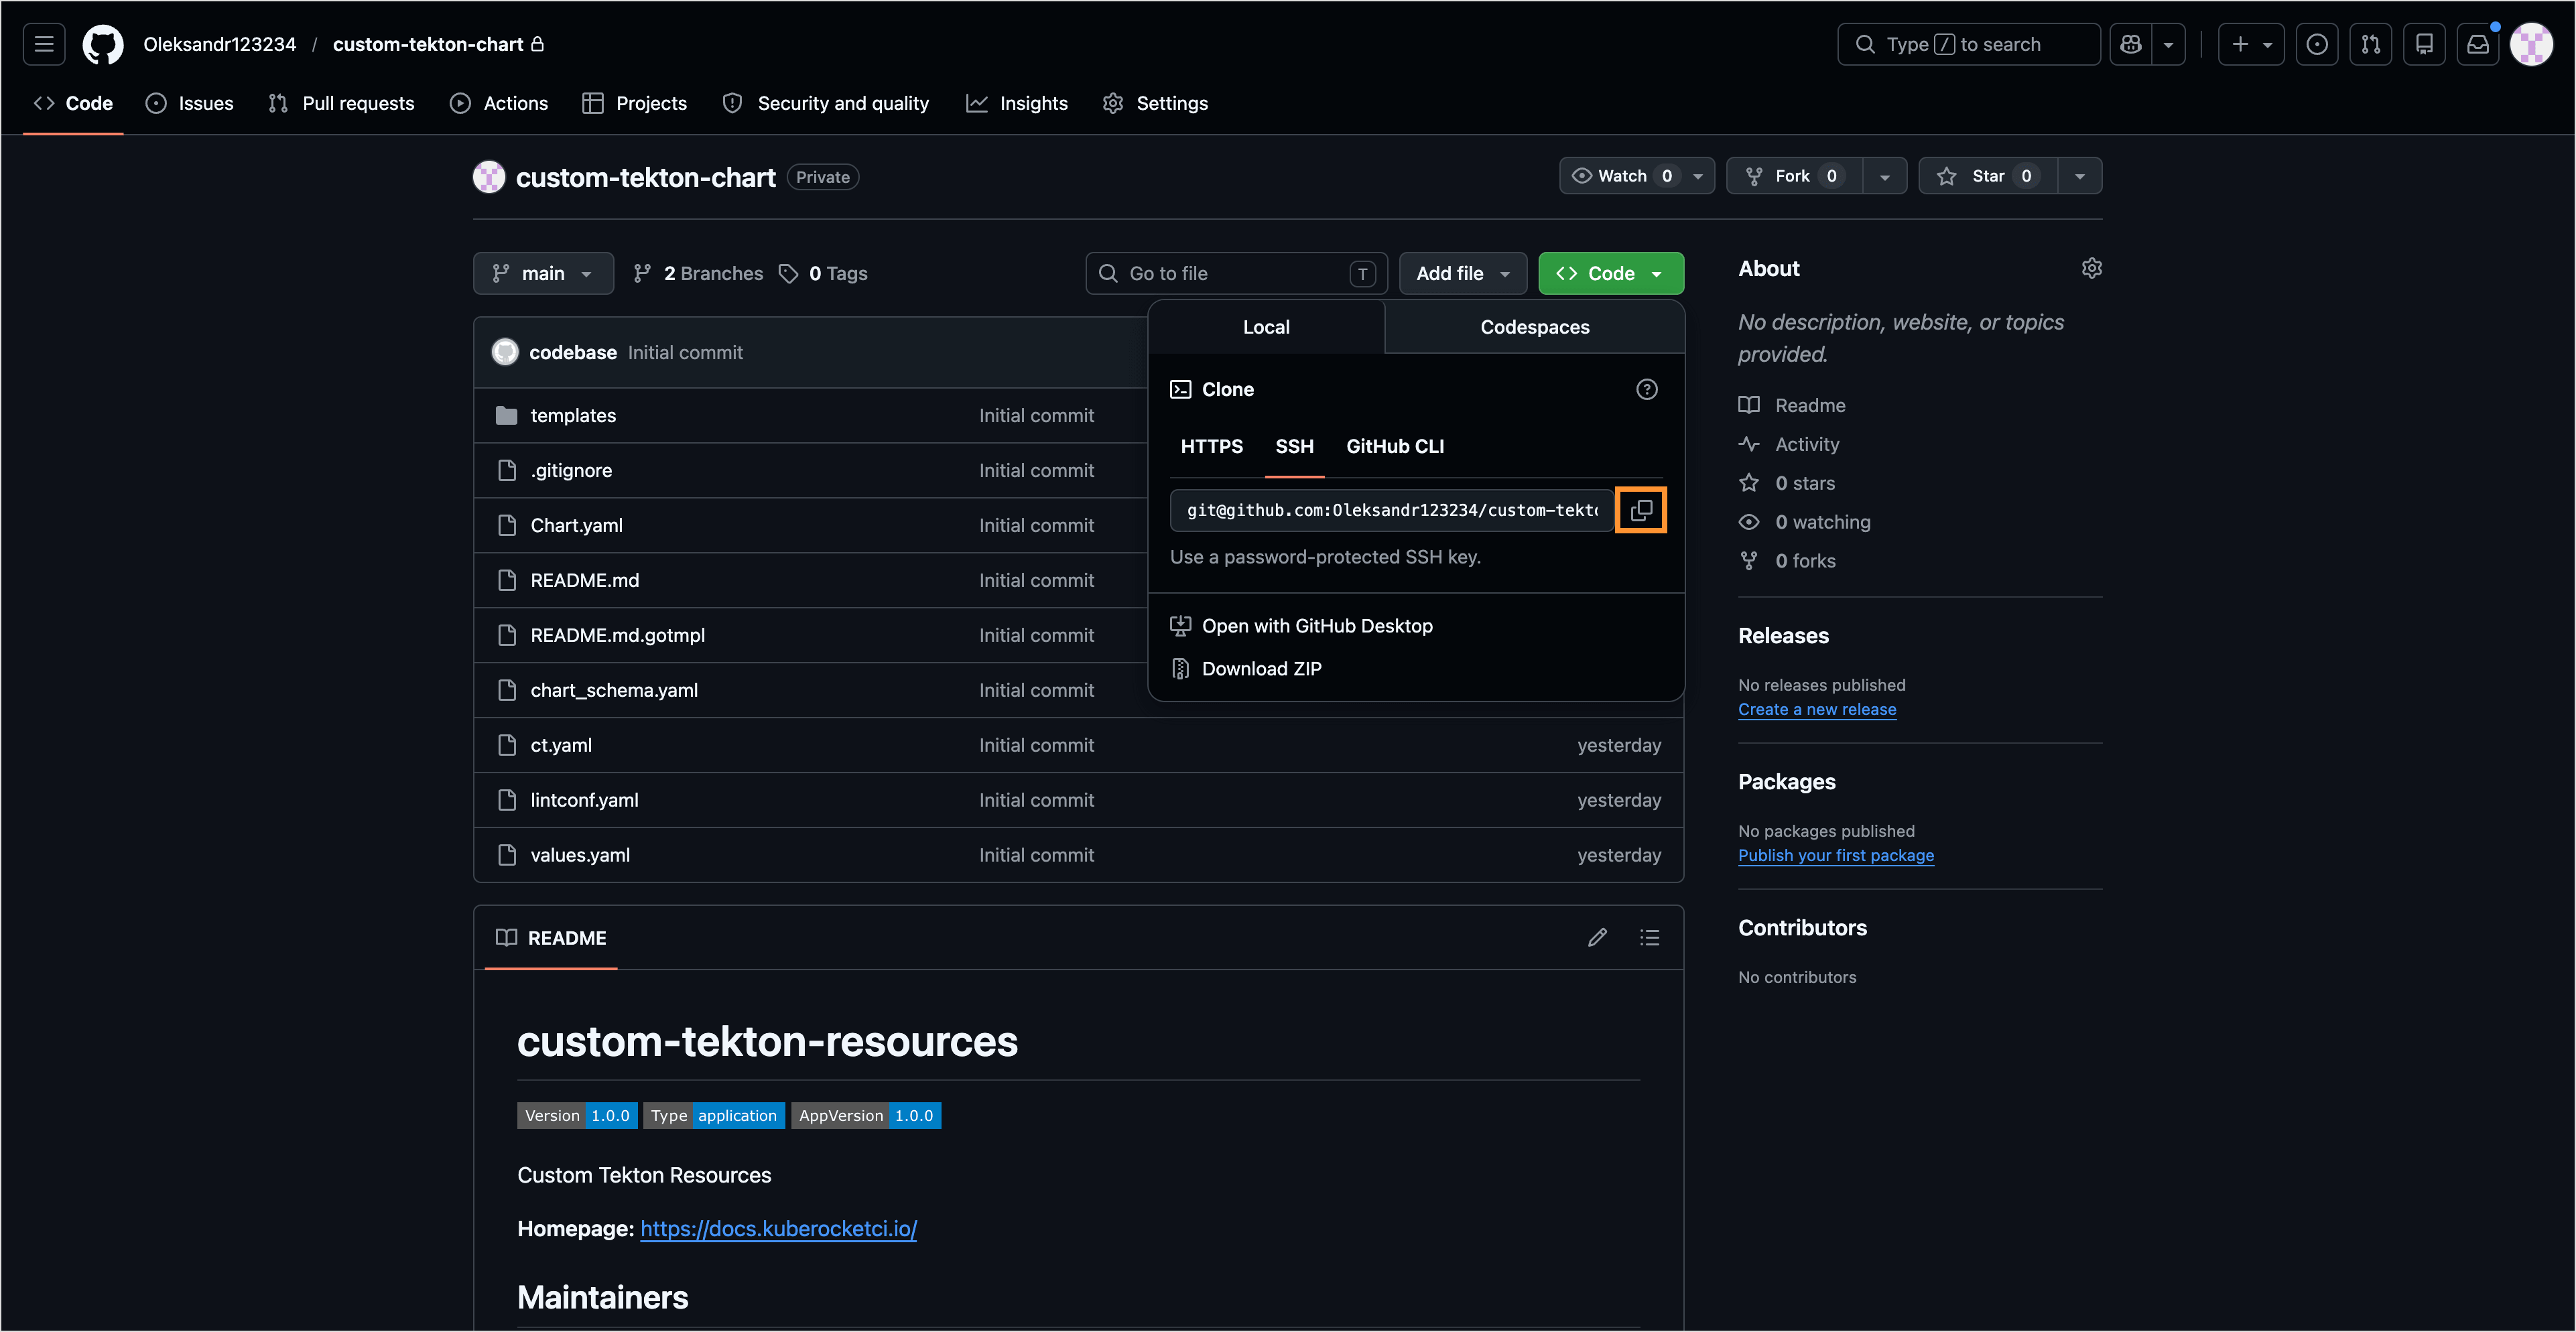Go to the Code tab
Screen dimensions: 2576x1332
coord(73,103)
